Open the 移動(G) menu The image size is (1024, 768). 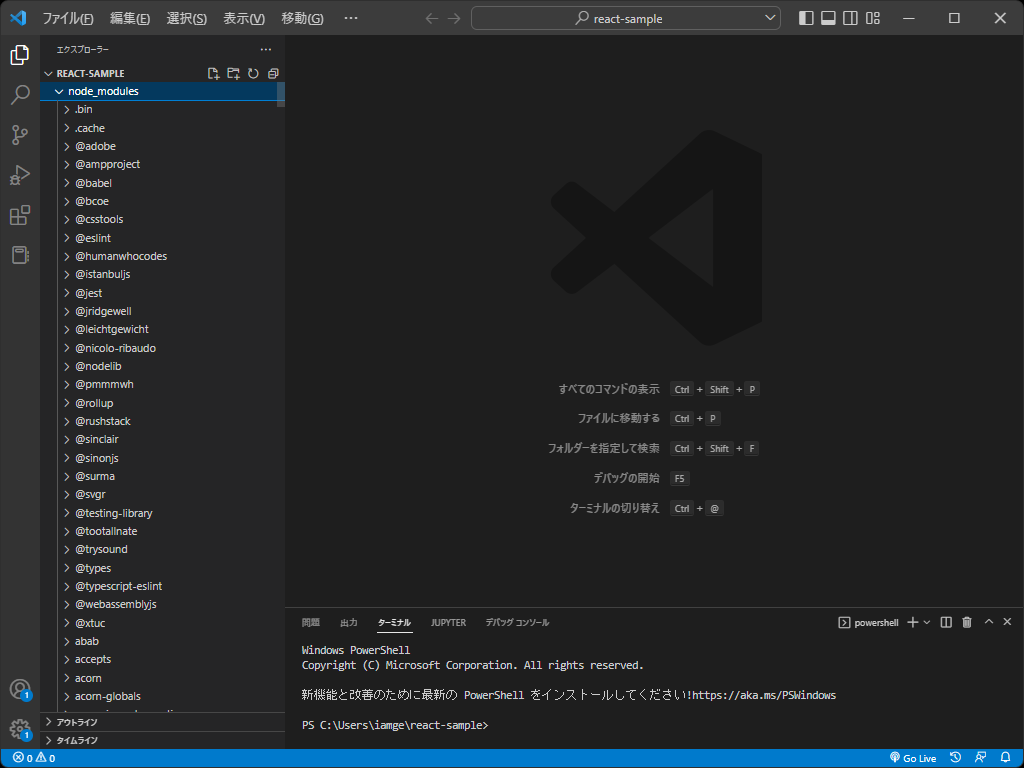(302, 18)
